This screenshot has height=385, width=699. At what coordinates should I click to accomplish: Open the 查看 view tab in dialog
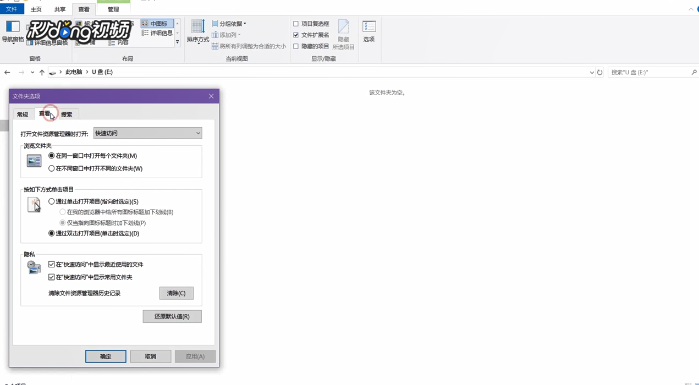pyautogui.click(x=44, y=114)
